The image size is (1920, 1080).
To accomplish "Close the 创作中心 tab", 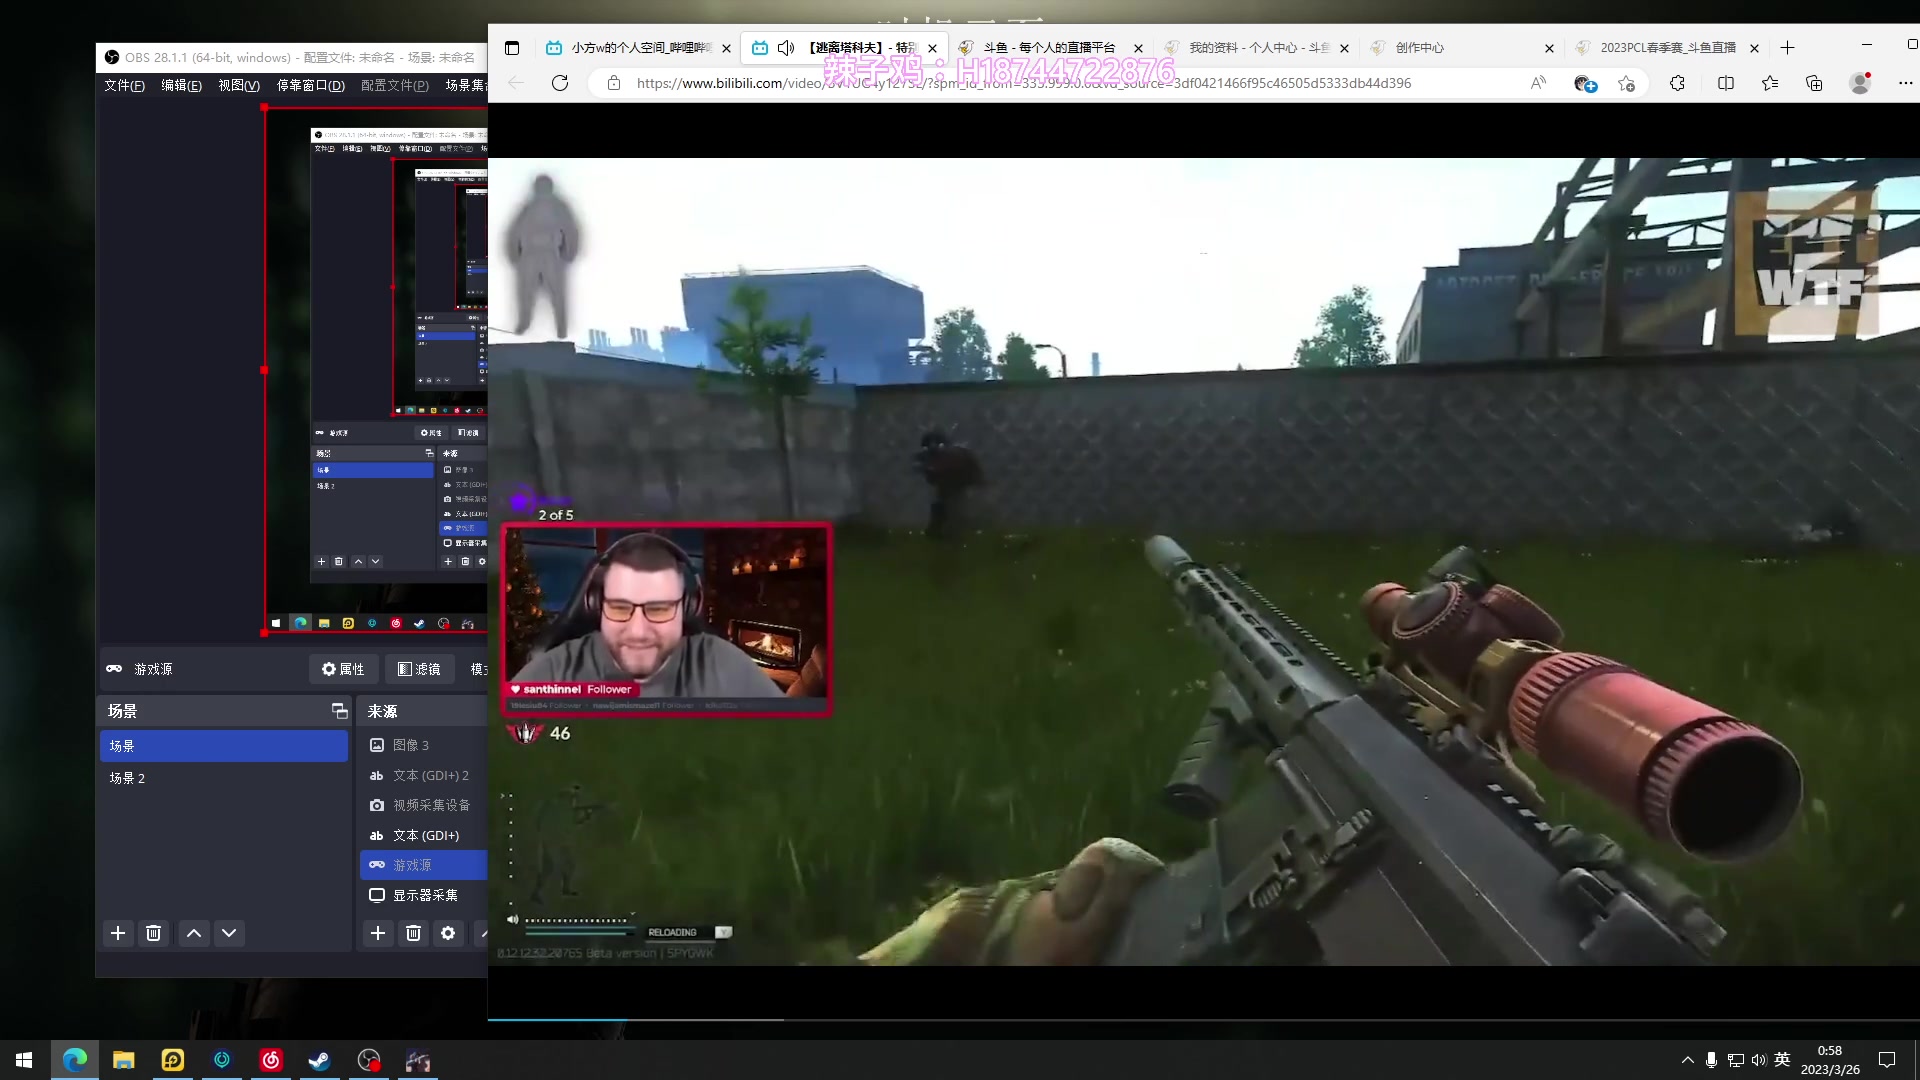I will point(1549,48).
